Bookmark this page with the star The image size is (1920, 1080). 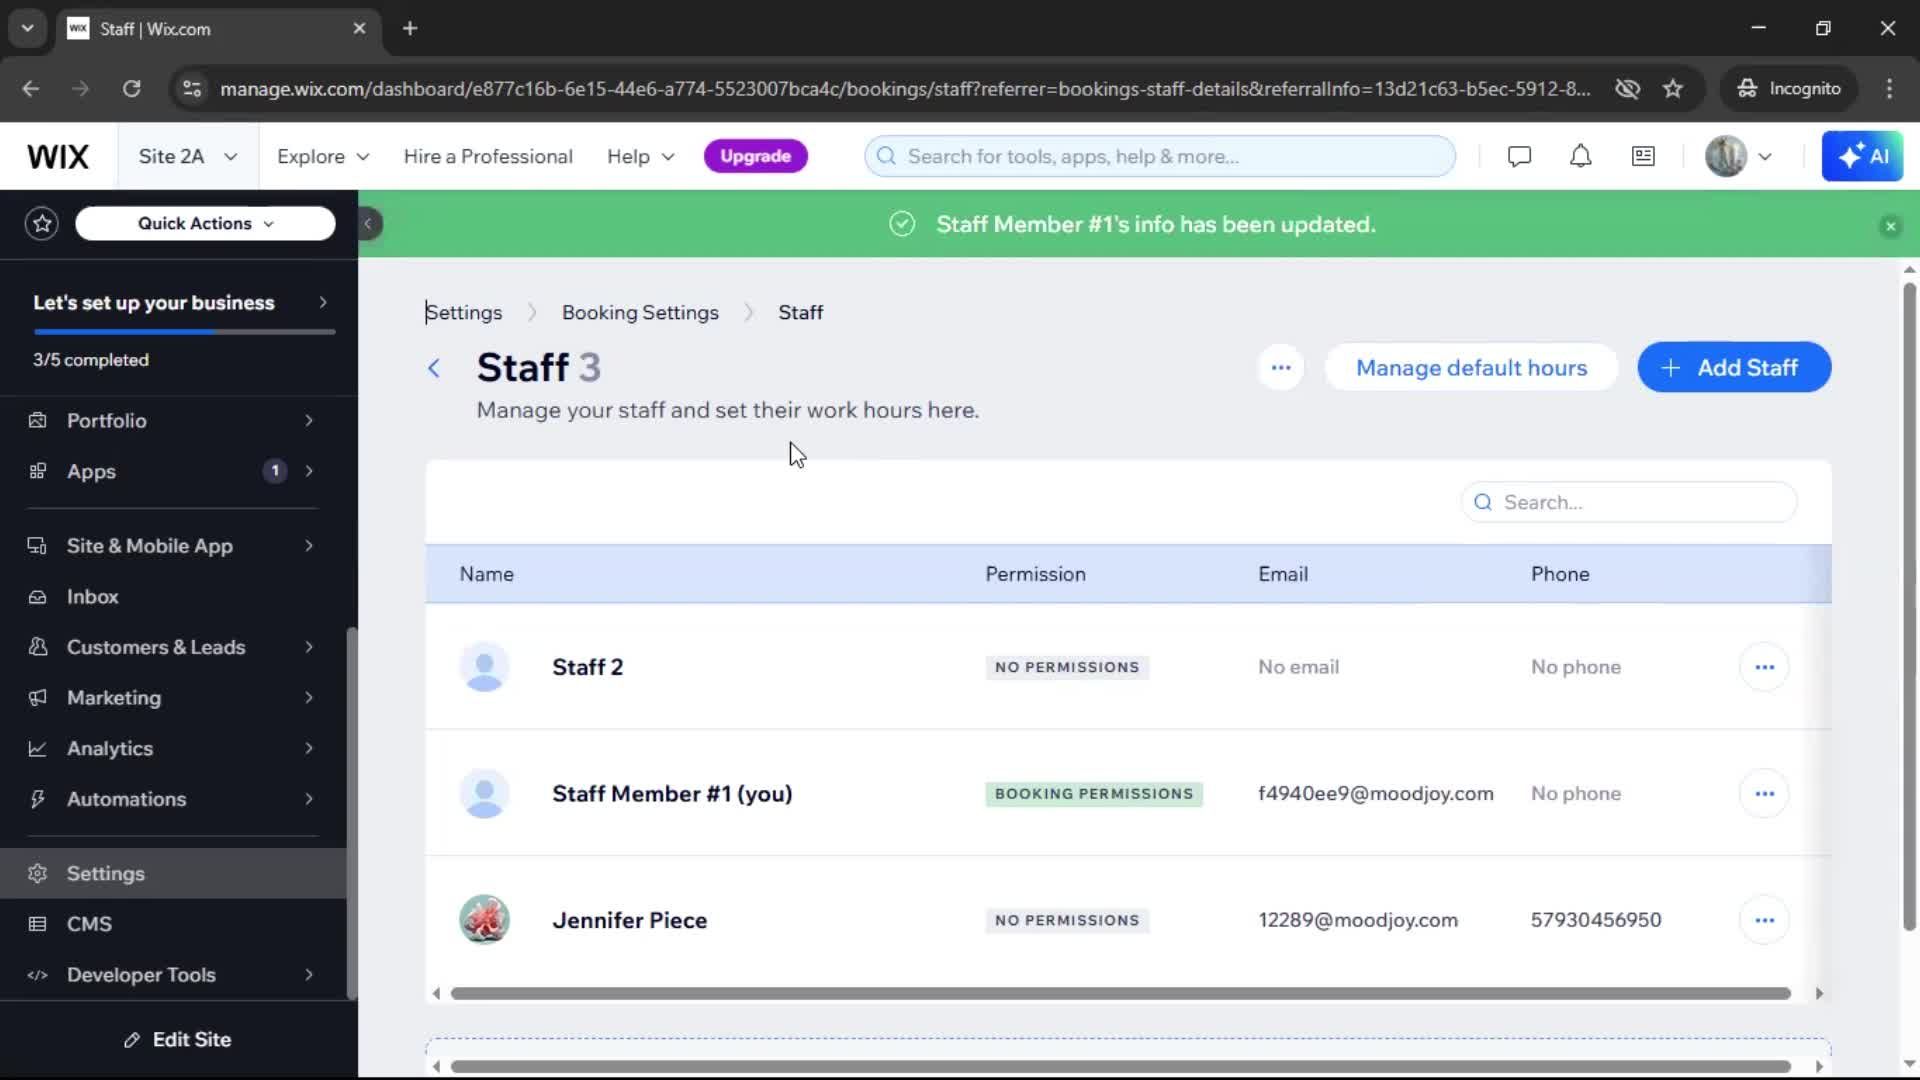click(x=1672, y=89)
